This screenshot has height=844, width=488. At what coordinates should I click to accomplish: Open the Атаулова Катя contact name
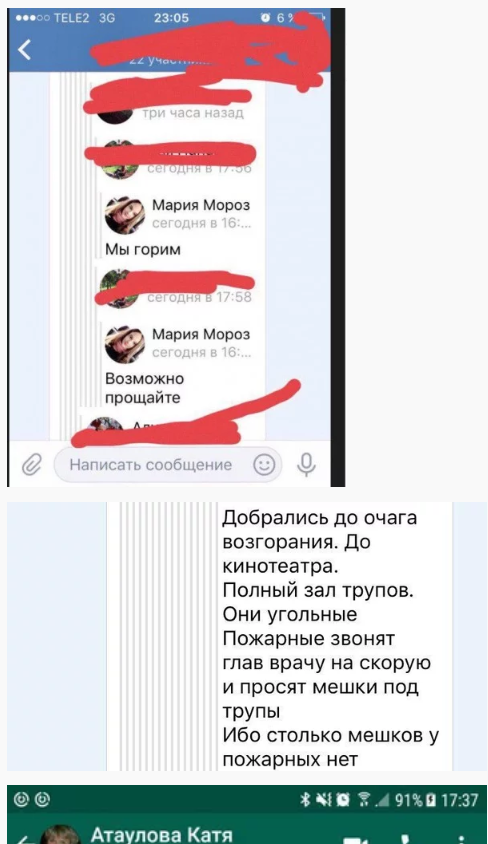coord(162,834)
